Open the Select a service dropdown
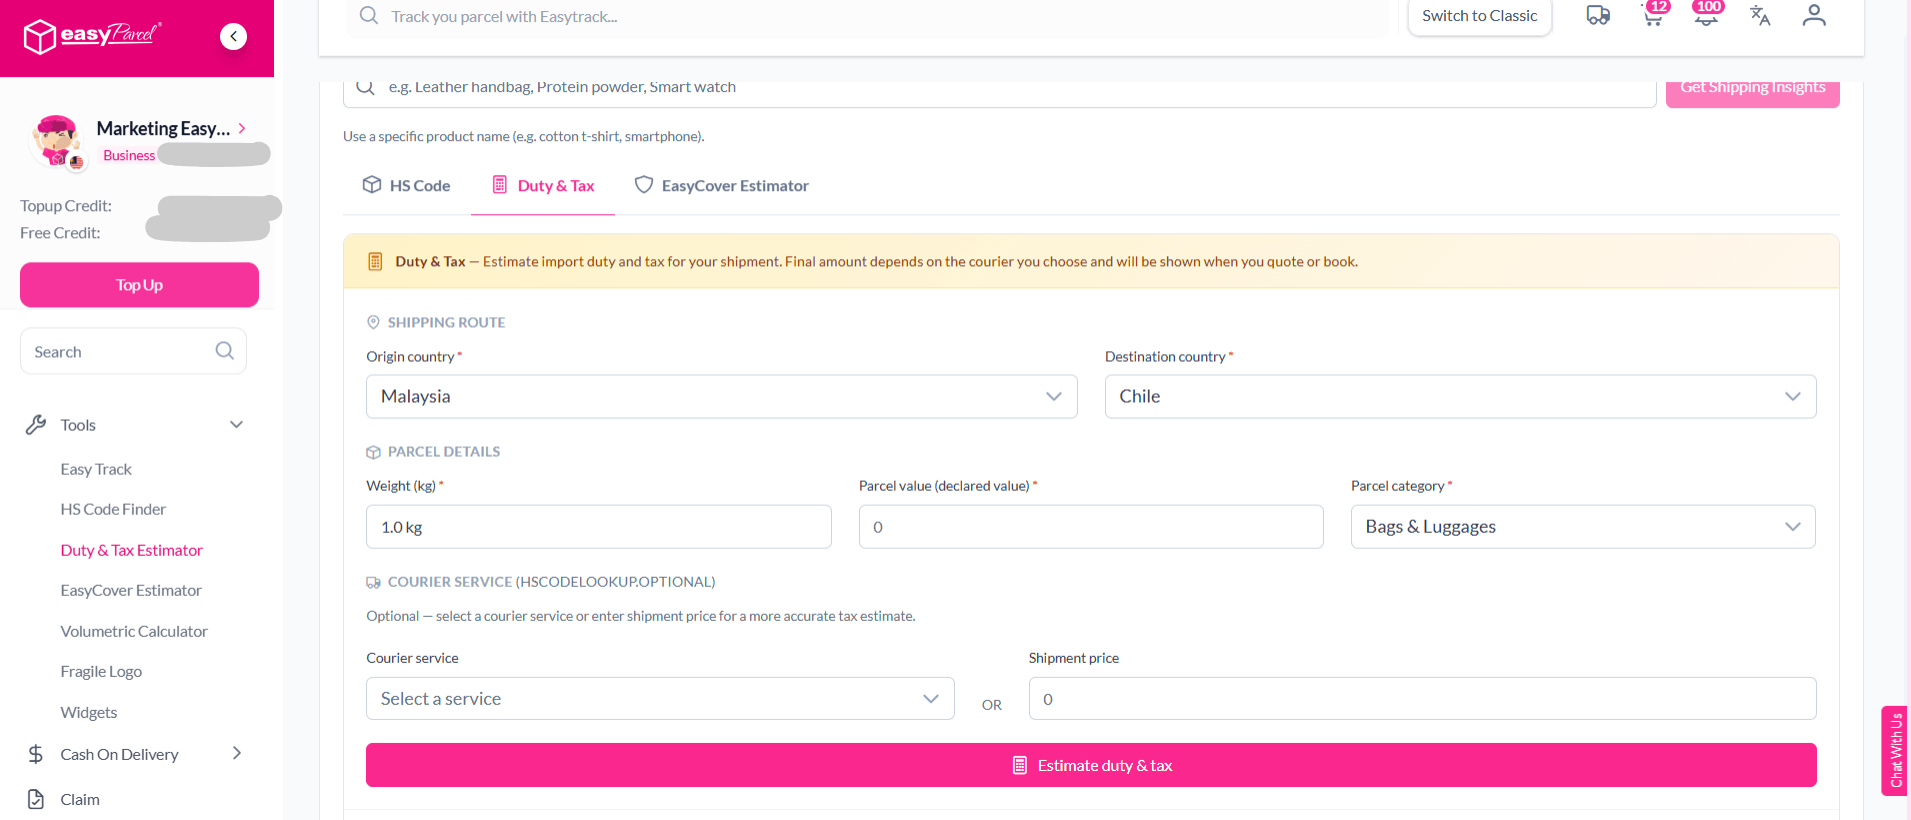 coord(660,699)
